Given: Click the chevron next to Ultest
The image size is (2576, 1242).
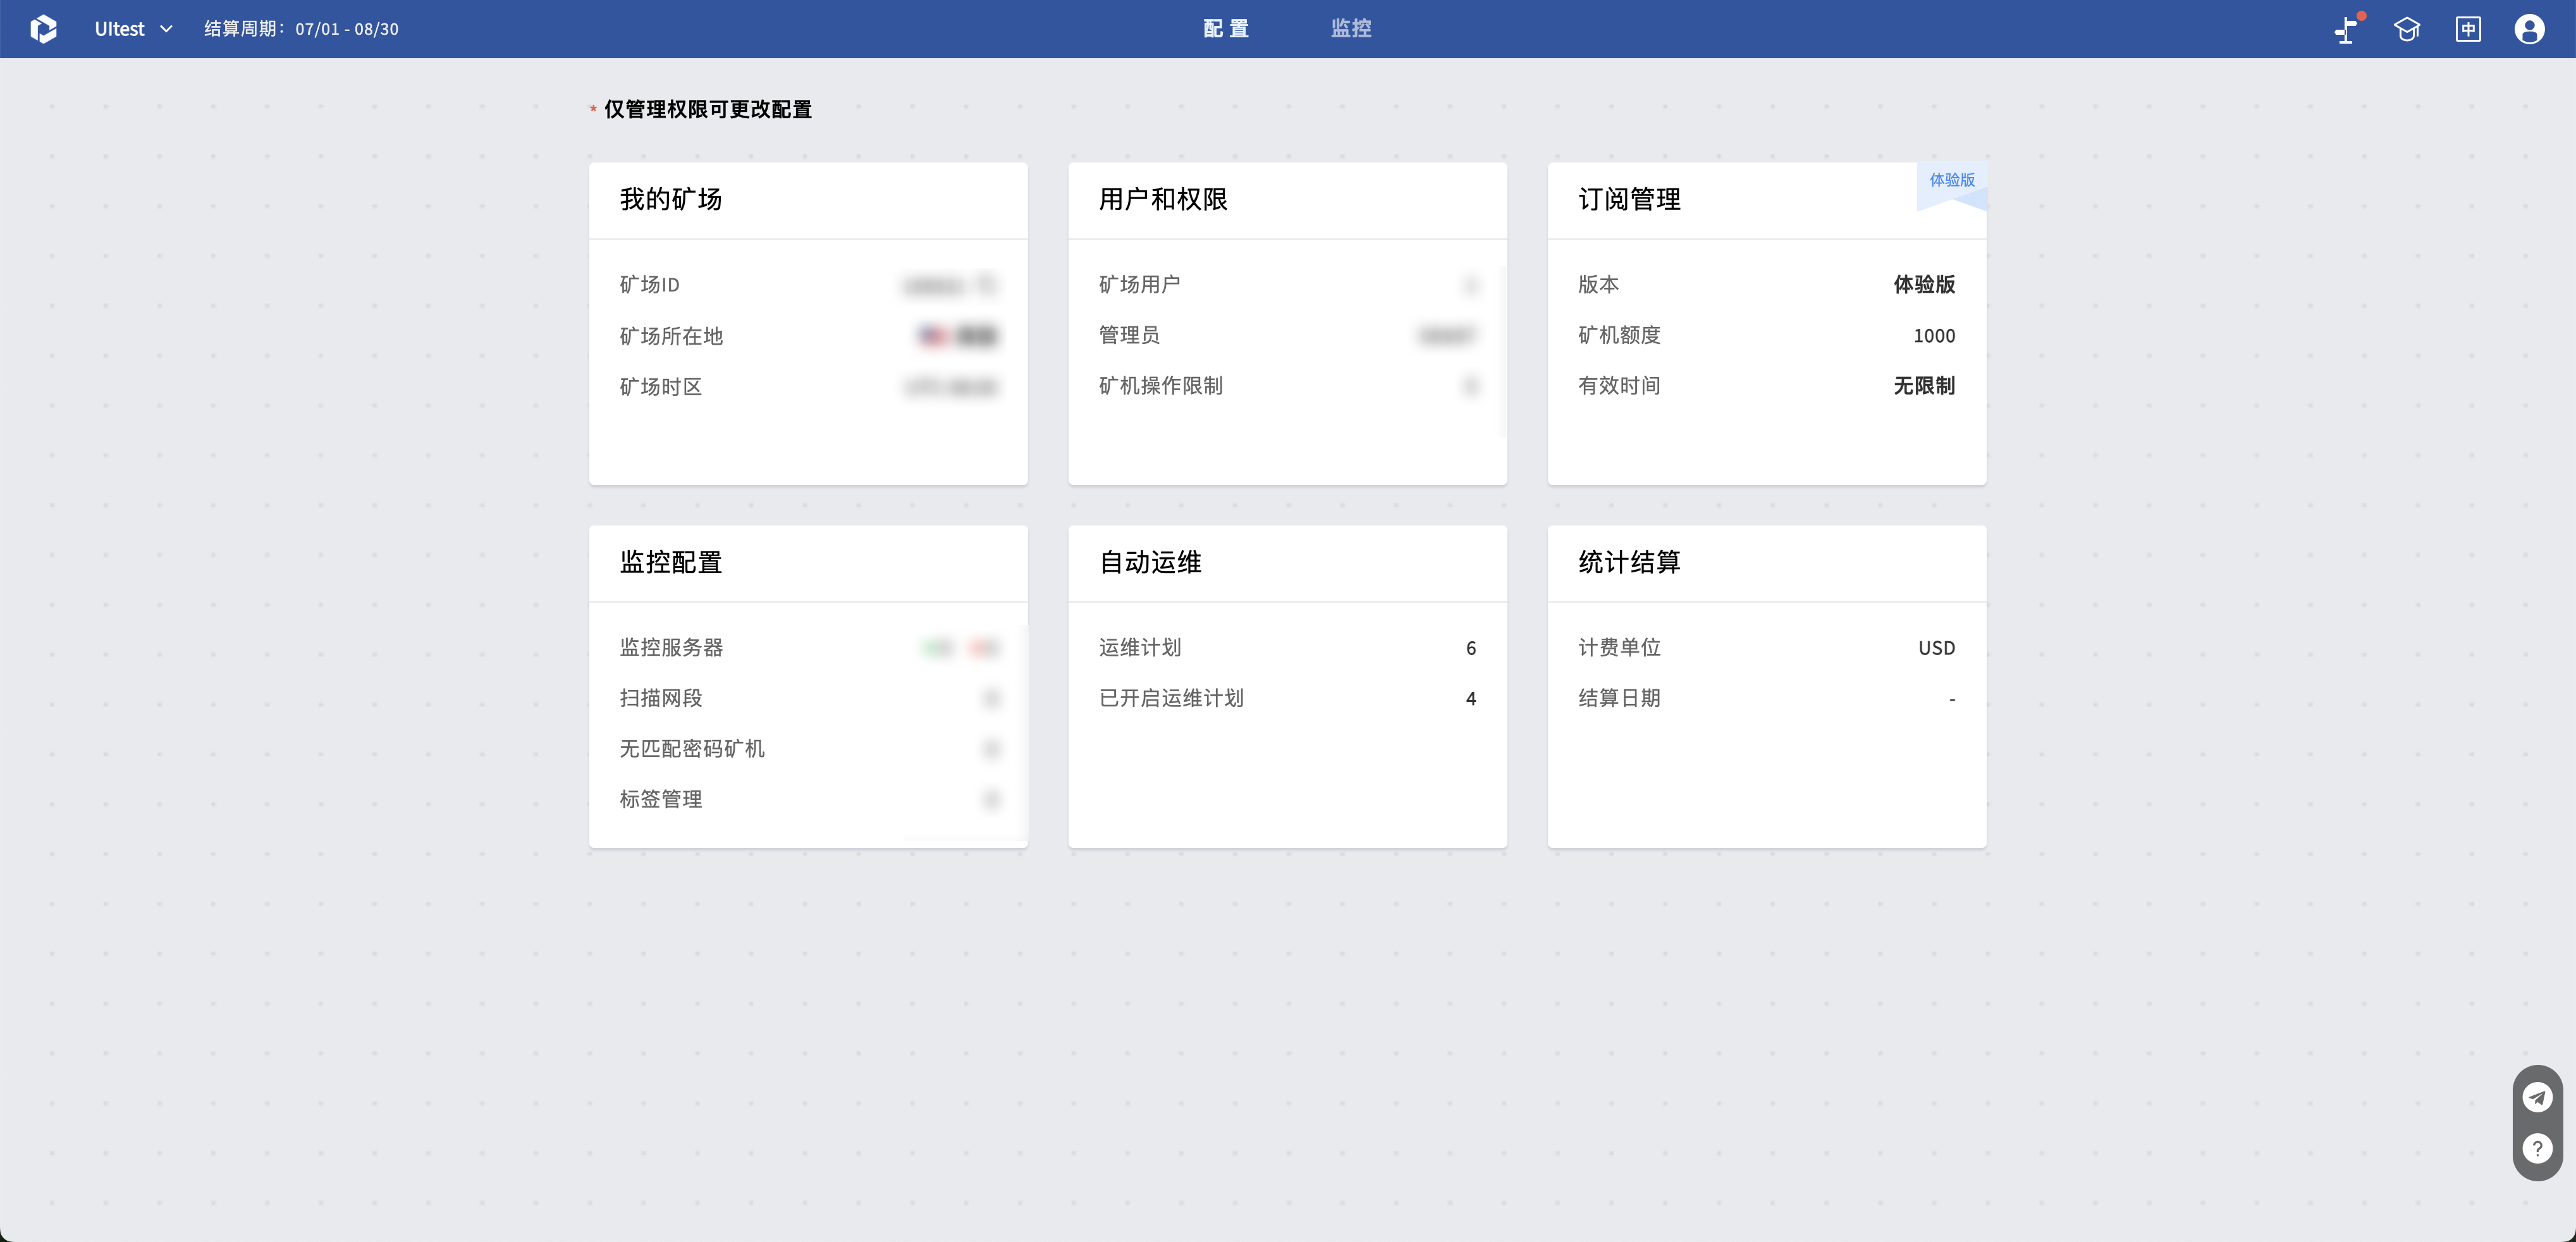Looking at the screenshot, I should 167,29.
